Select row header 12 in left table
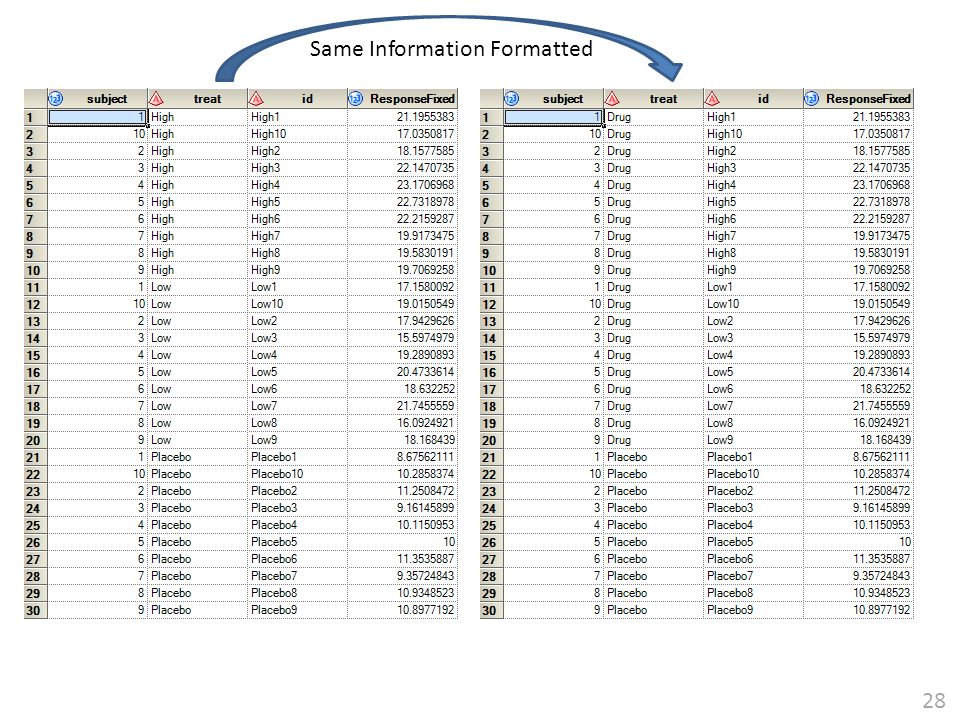Image resolution: width=960 pixels, height=720 pixels. coord(36,304)
